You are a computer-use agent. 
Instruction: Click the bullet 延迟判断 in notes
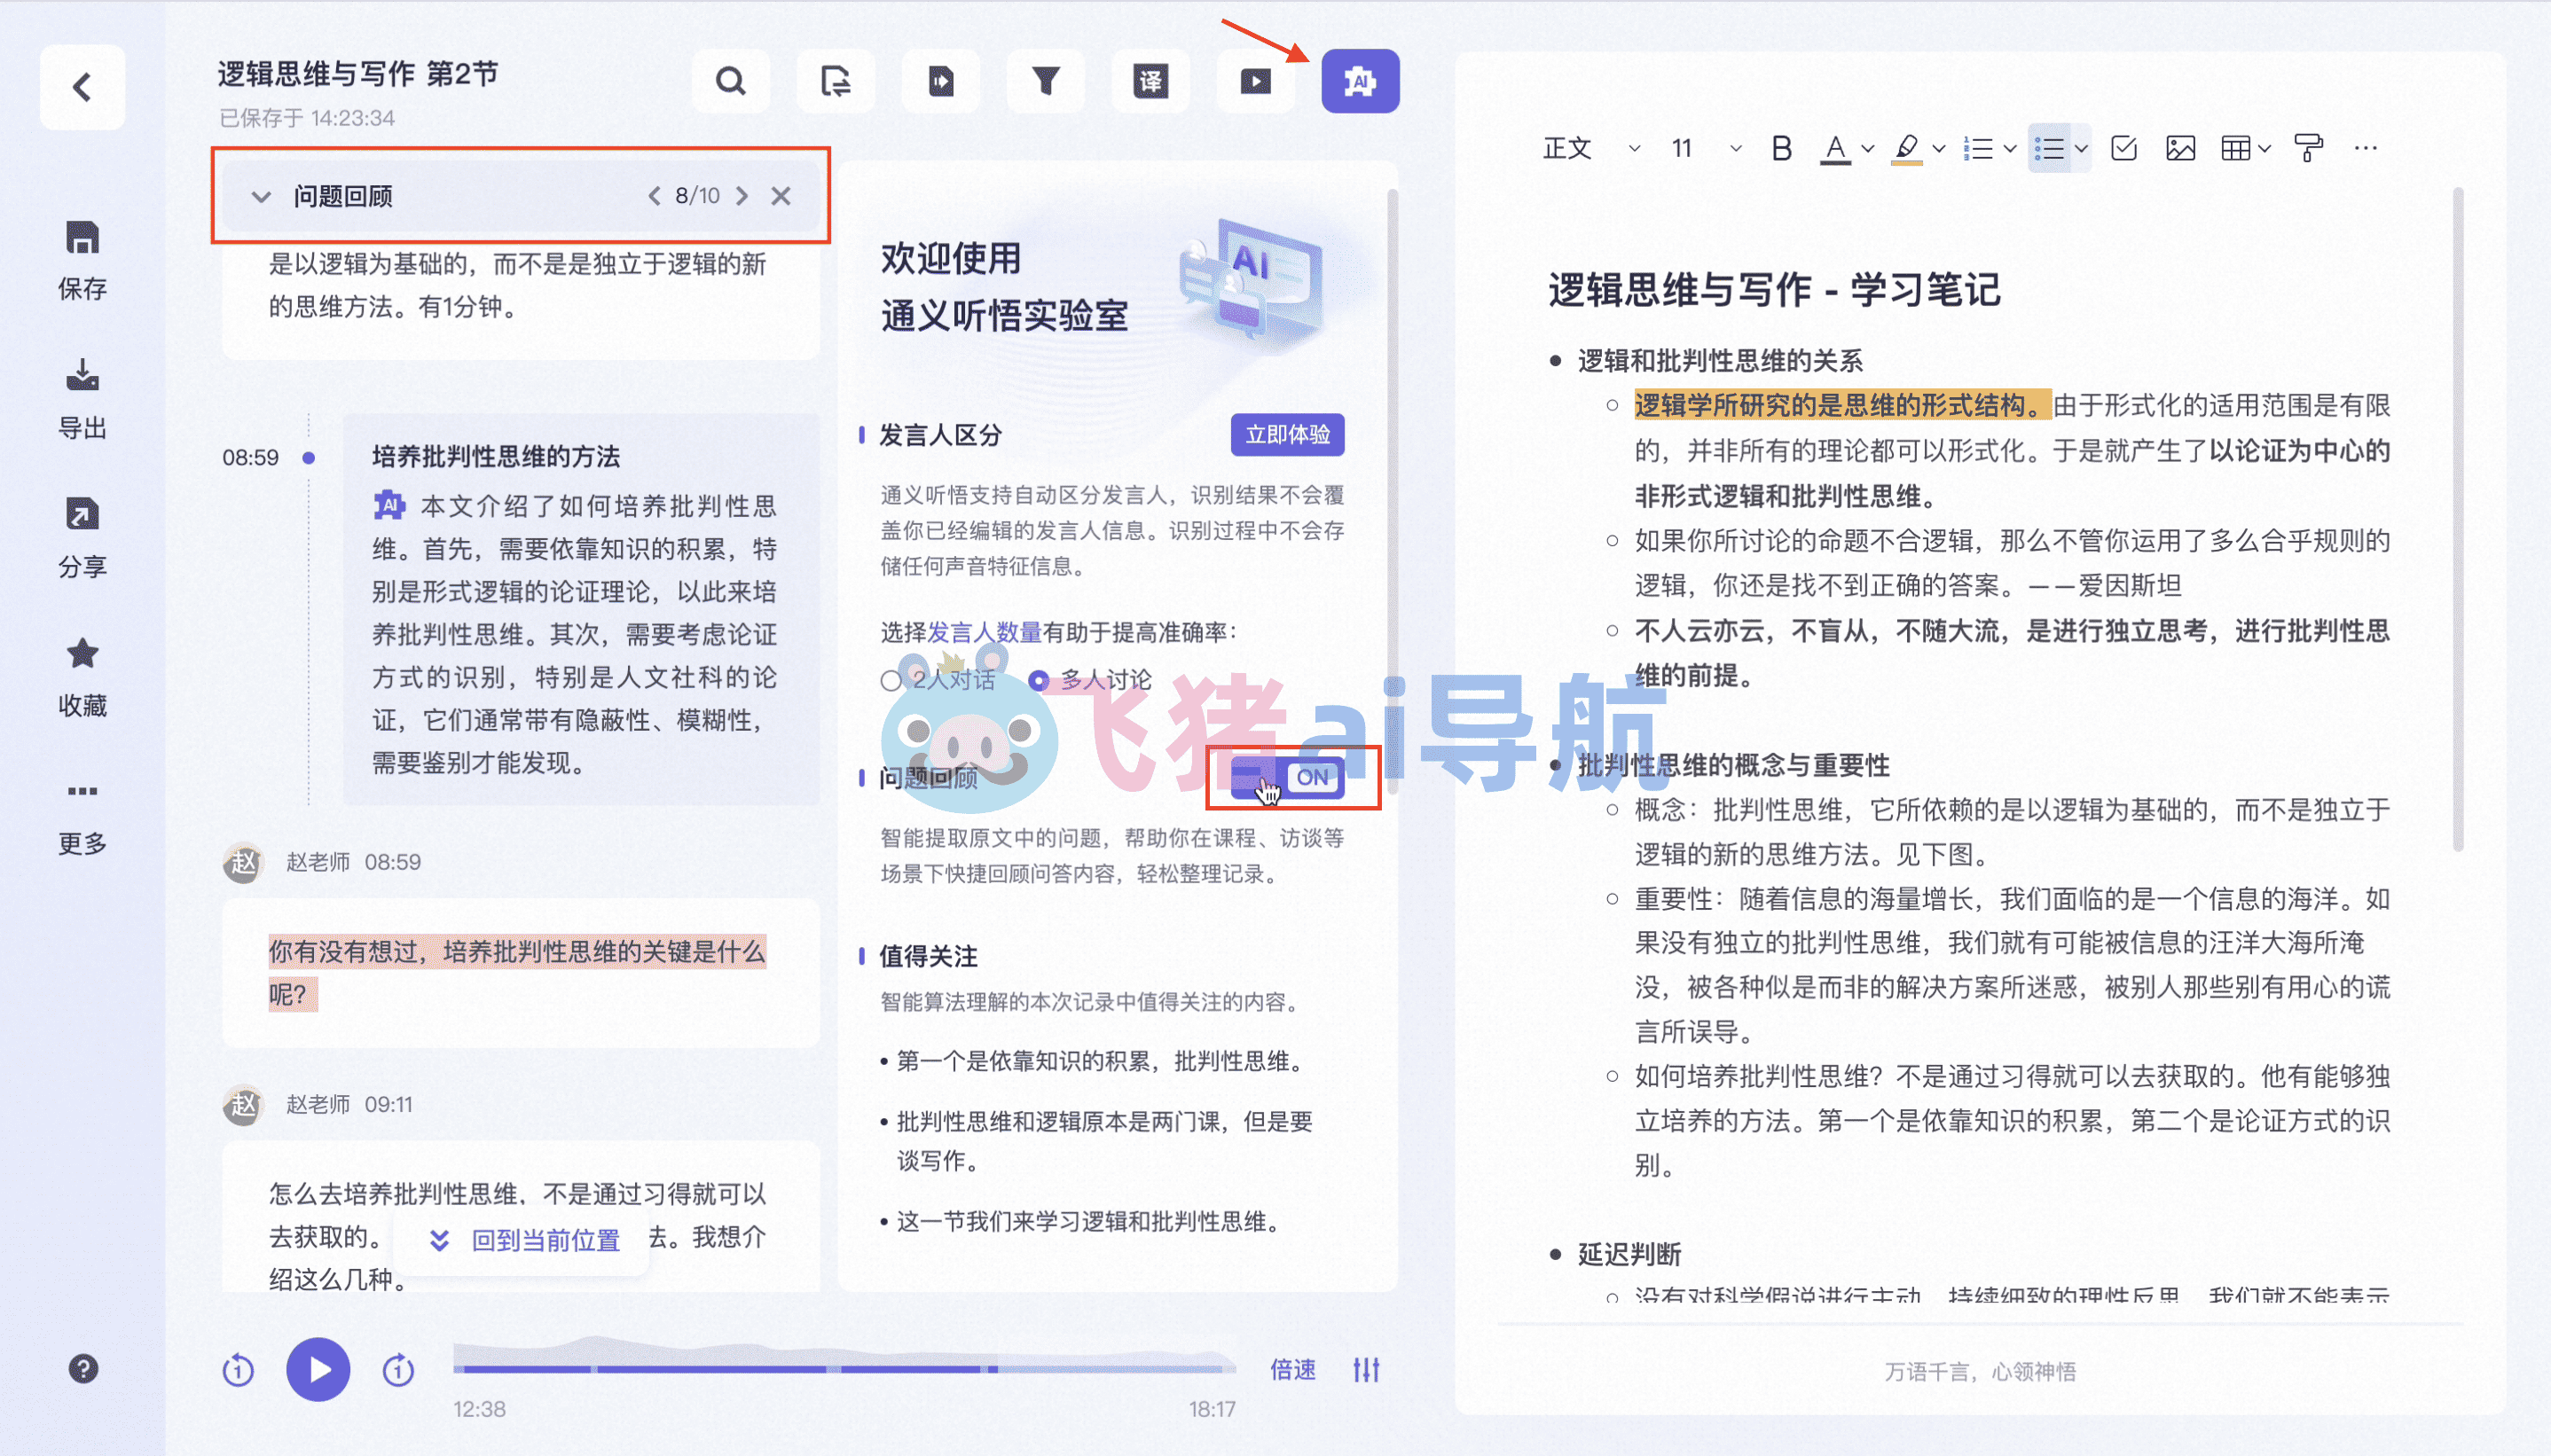tap(1629, 1254)
